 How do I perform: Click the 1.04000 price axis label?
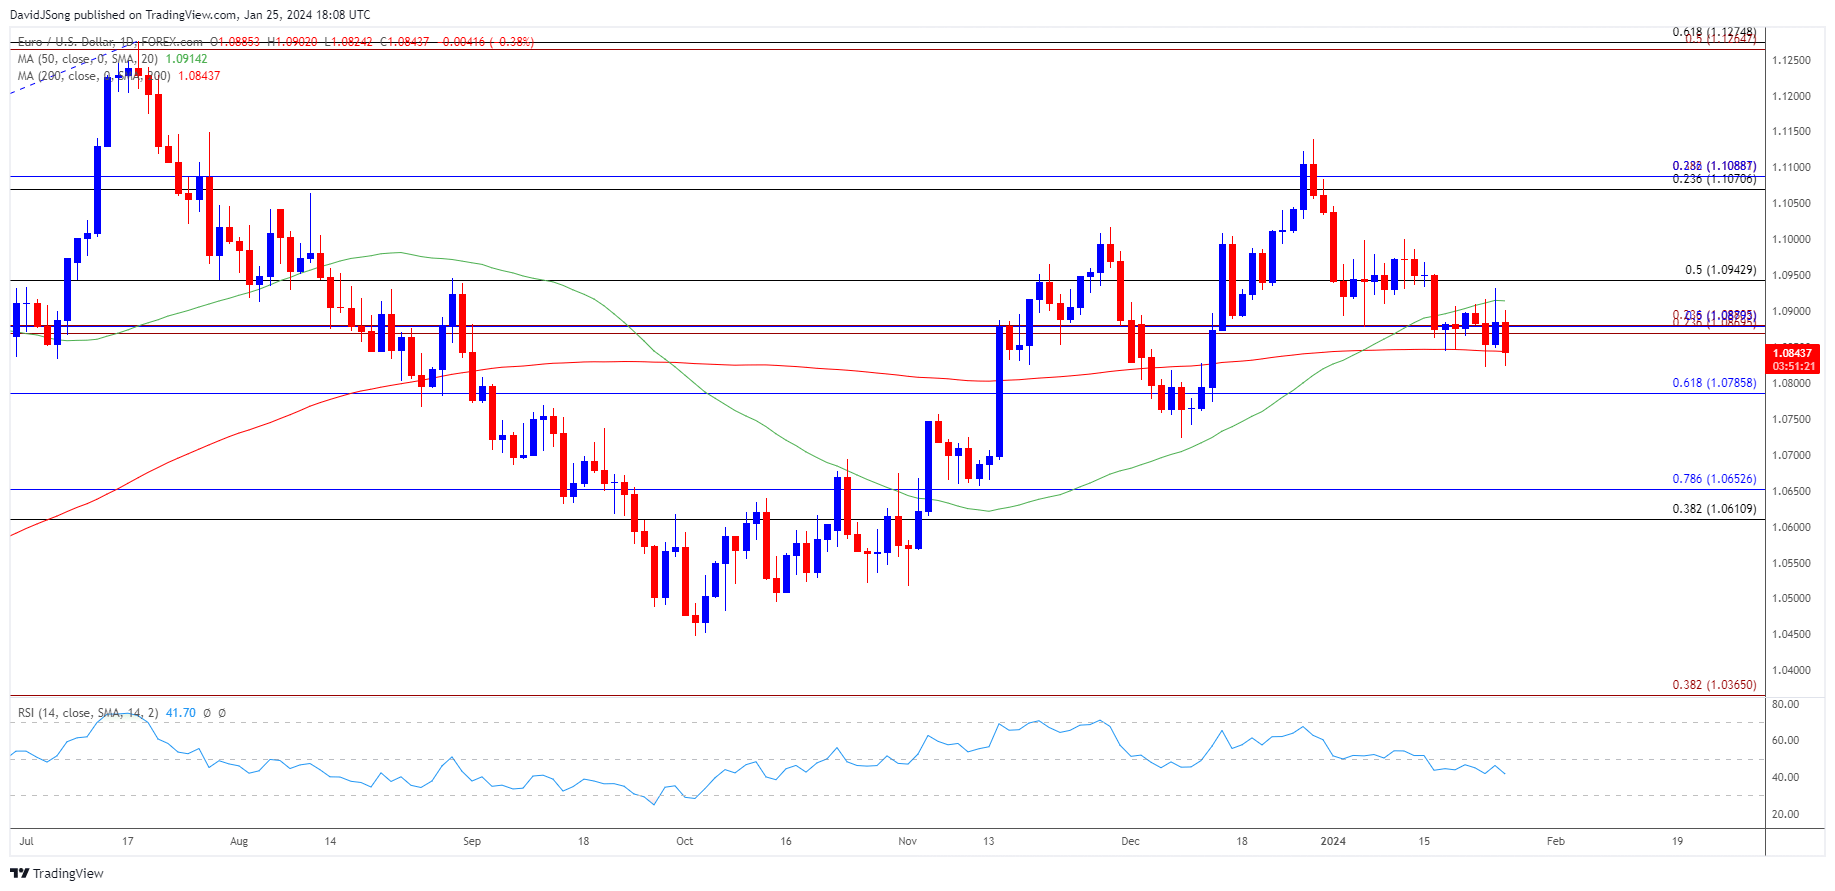tap(1791, 671)
